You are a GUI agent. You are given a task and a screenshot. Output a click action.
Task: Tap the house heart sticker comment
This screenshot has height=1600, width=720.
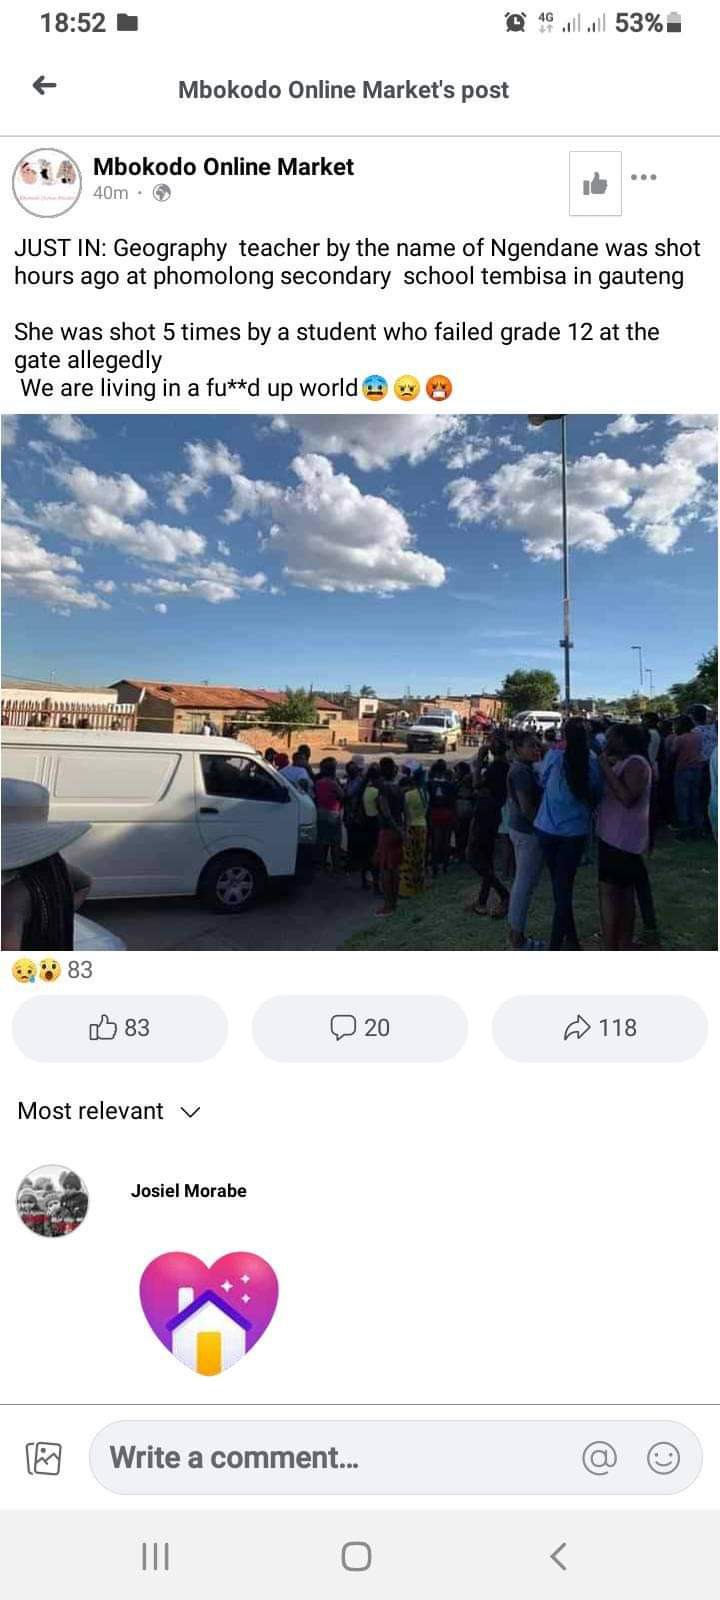coord(209,1313)
